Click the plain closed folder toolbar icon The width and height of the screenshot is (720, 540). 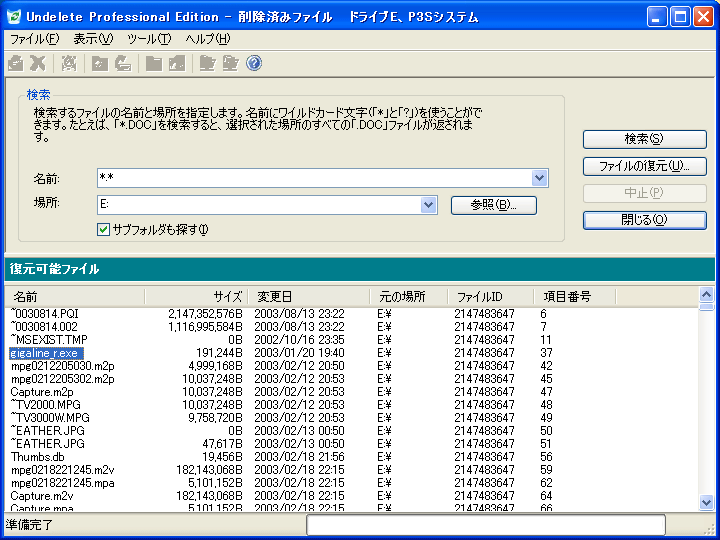(x=154, y=63)
